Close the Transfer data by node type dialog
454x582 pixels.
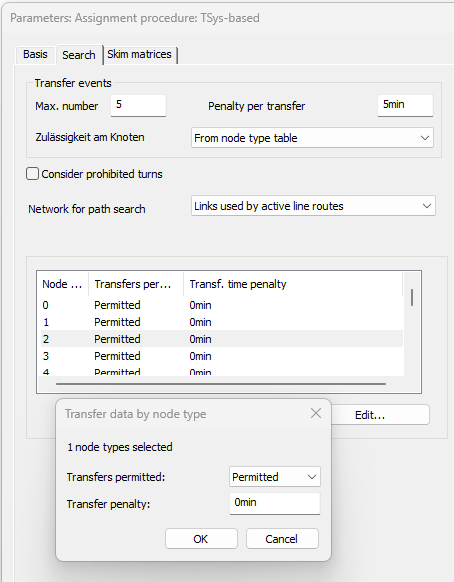click(316, 413)
